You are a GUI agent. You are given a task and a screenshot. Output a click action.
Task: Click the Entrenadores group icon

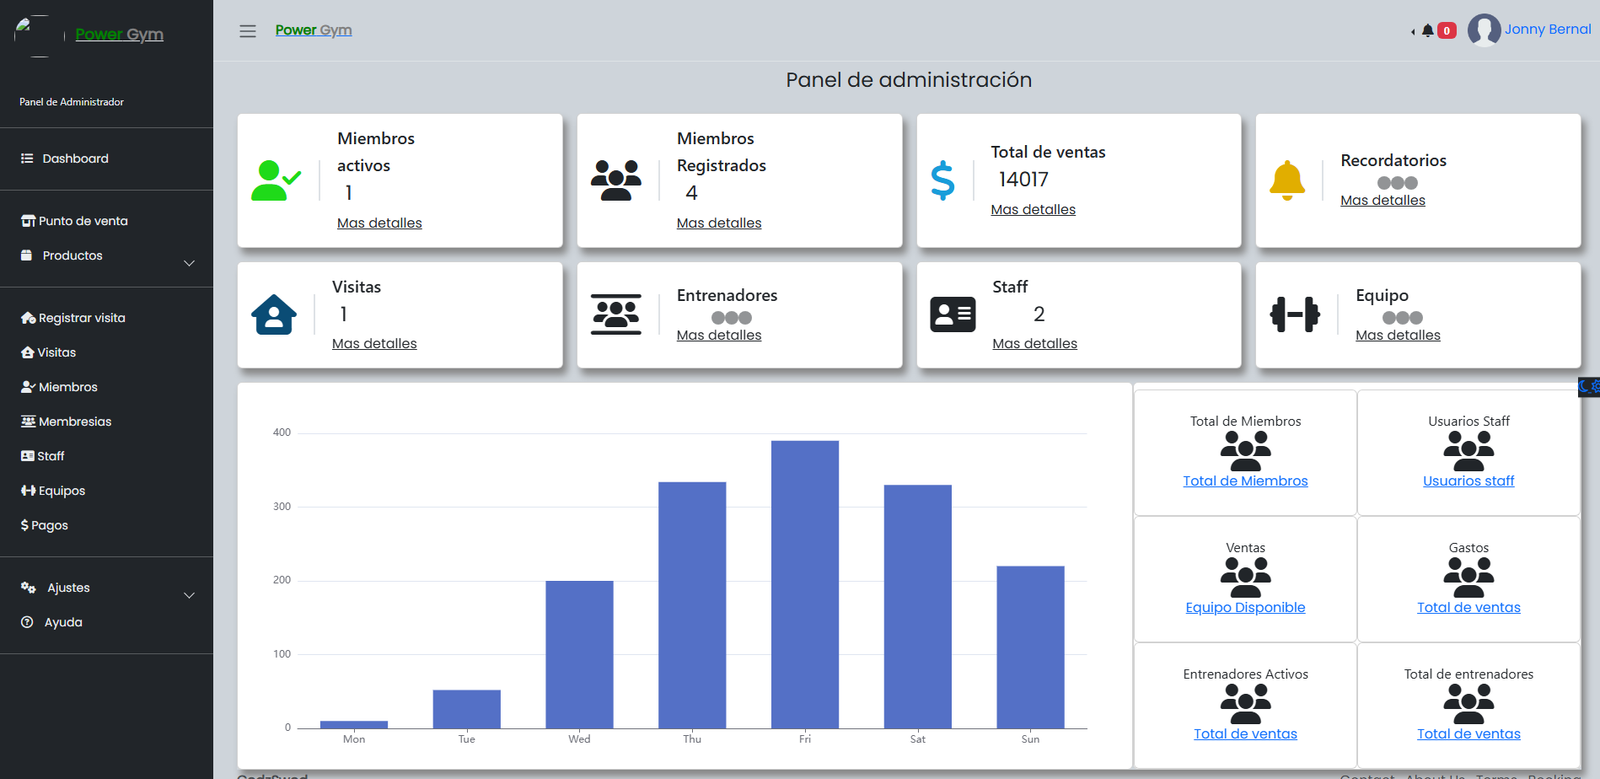[x=616, y=315]
